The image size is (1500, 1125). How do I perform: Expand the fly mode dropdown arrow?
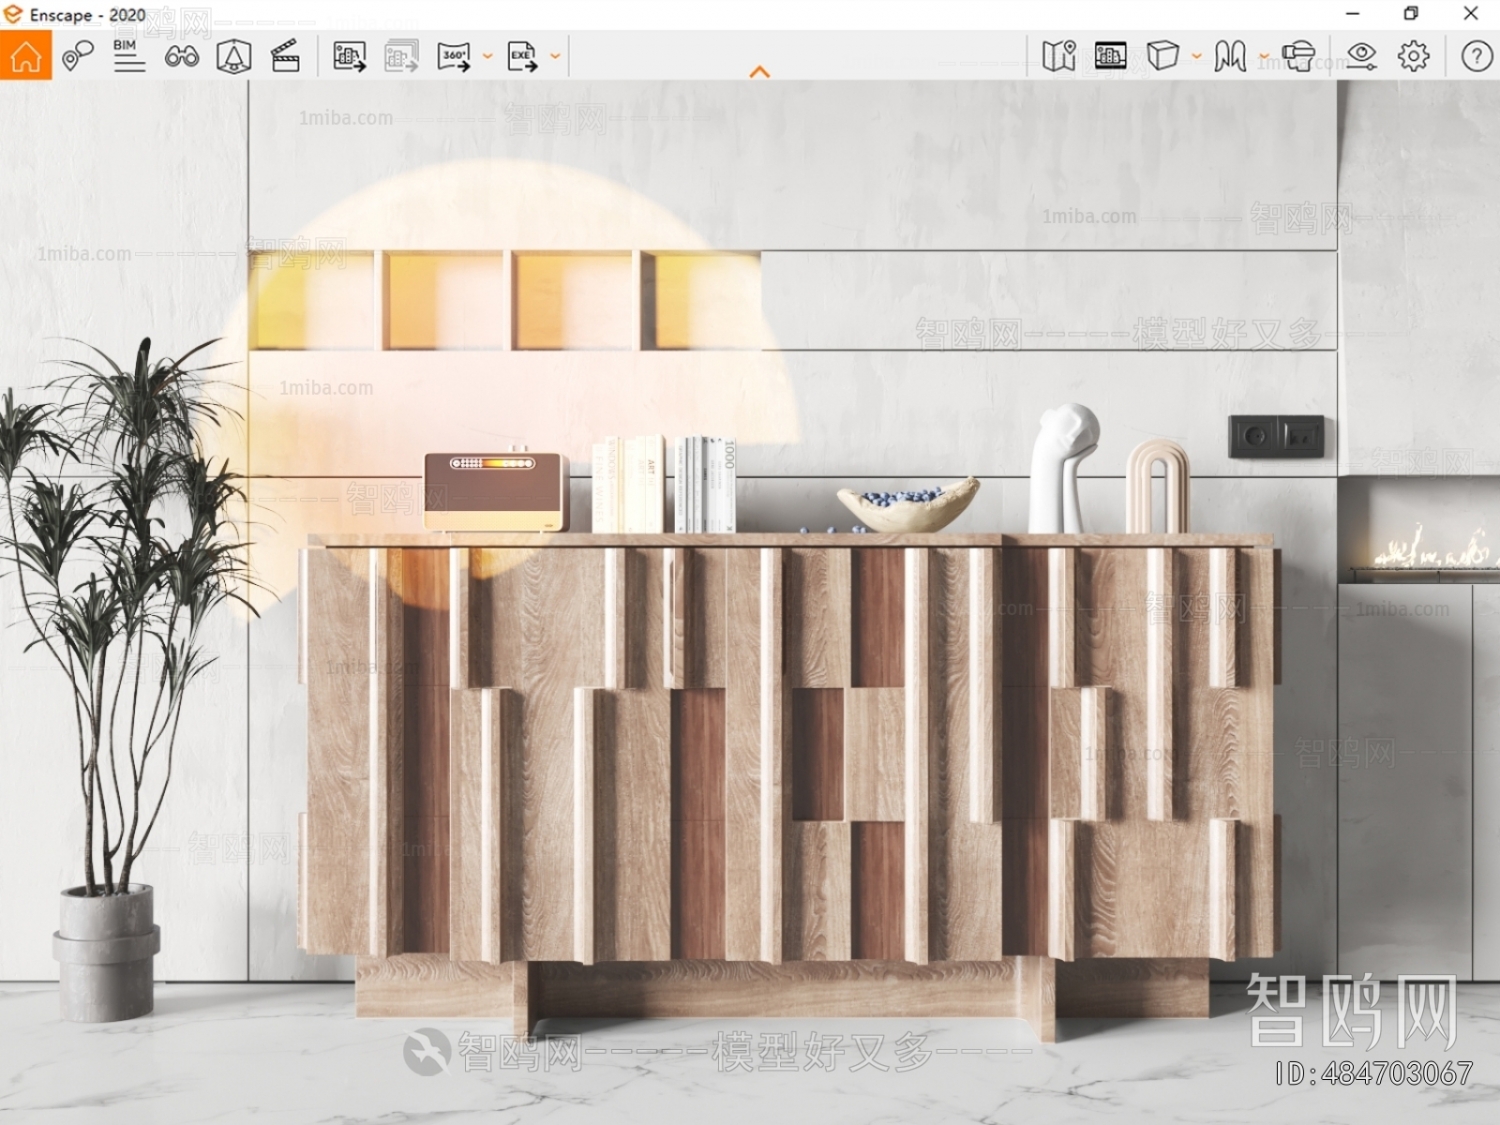pos(1264,56)
